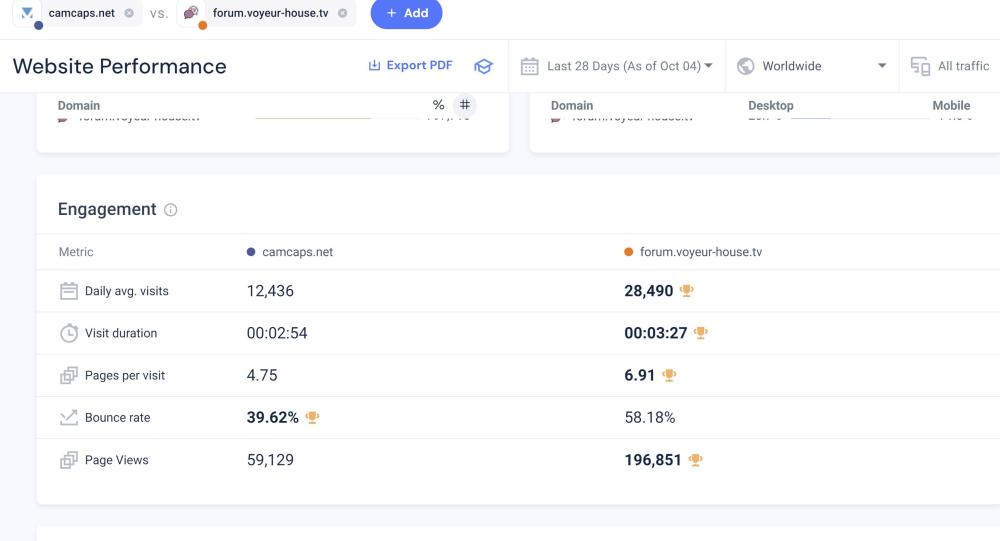This screenshot has width=1000, height=541.
Task: Open the All traffic device filter
Action: (x=950, y=66)
